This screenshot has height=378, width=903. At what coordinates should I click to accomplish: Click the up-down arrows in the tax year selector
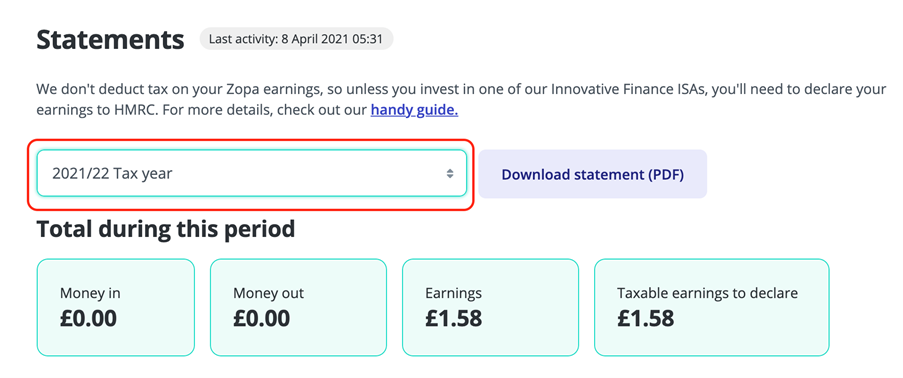(x=450, y=173)
